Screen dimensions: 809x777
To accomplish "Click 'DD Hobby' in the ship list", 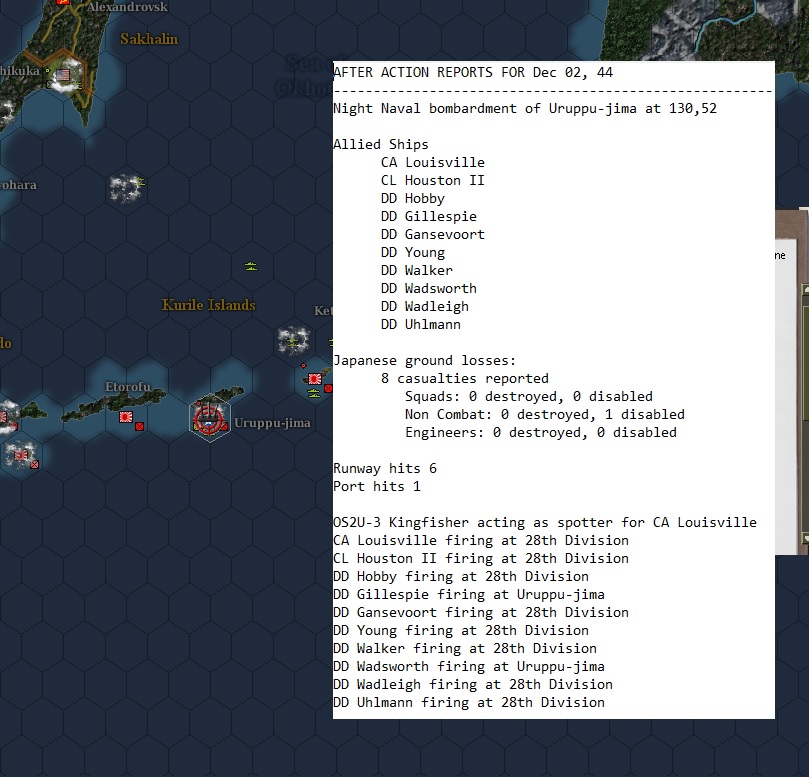I will click(x=413, y=199).
